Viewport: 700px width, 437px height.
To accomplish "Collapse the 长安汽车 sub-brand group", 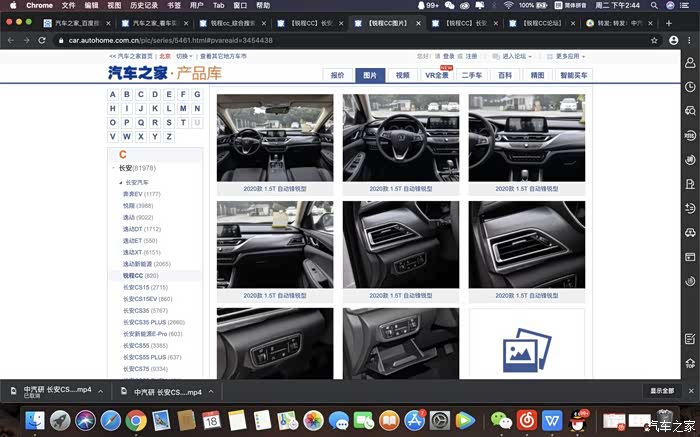I will pos(120,182).
